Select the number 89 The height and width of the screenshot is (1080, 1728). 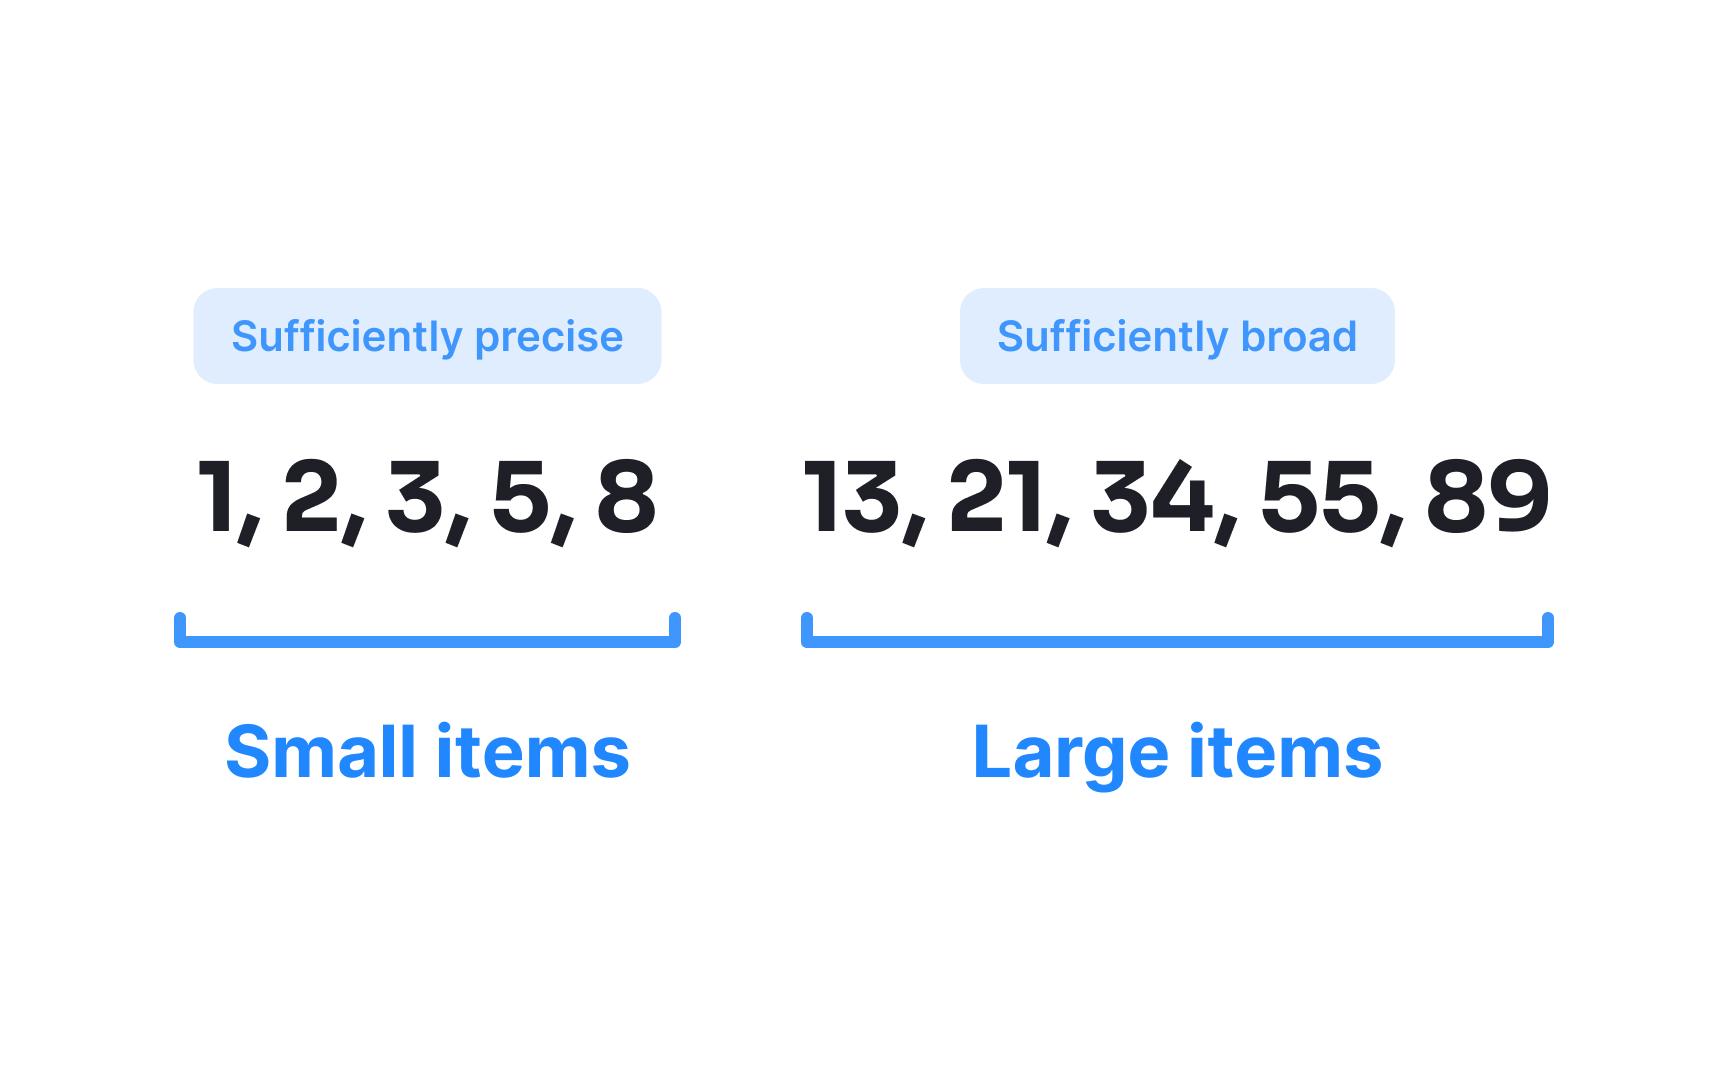coord(1487,496)
